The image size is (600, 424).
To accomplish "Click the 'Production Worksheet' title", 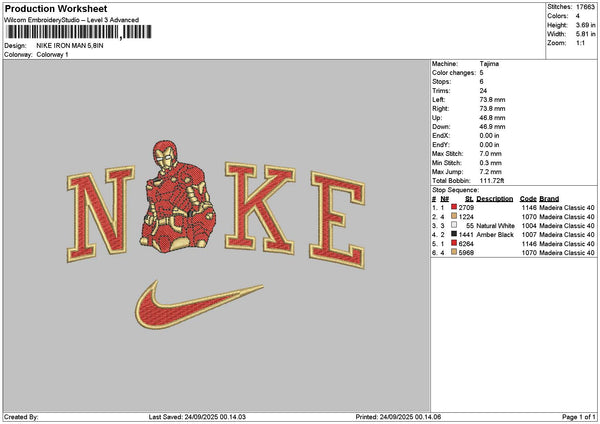I will coord(56,8).
